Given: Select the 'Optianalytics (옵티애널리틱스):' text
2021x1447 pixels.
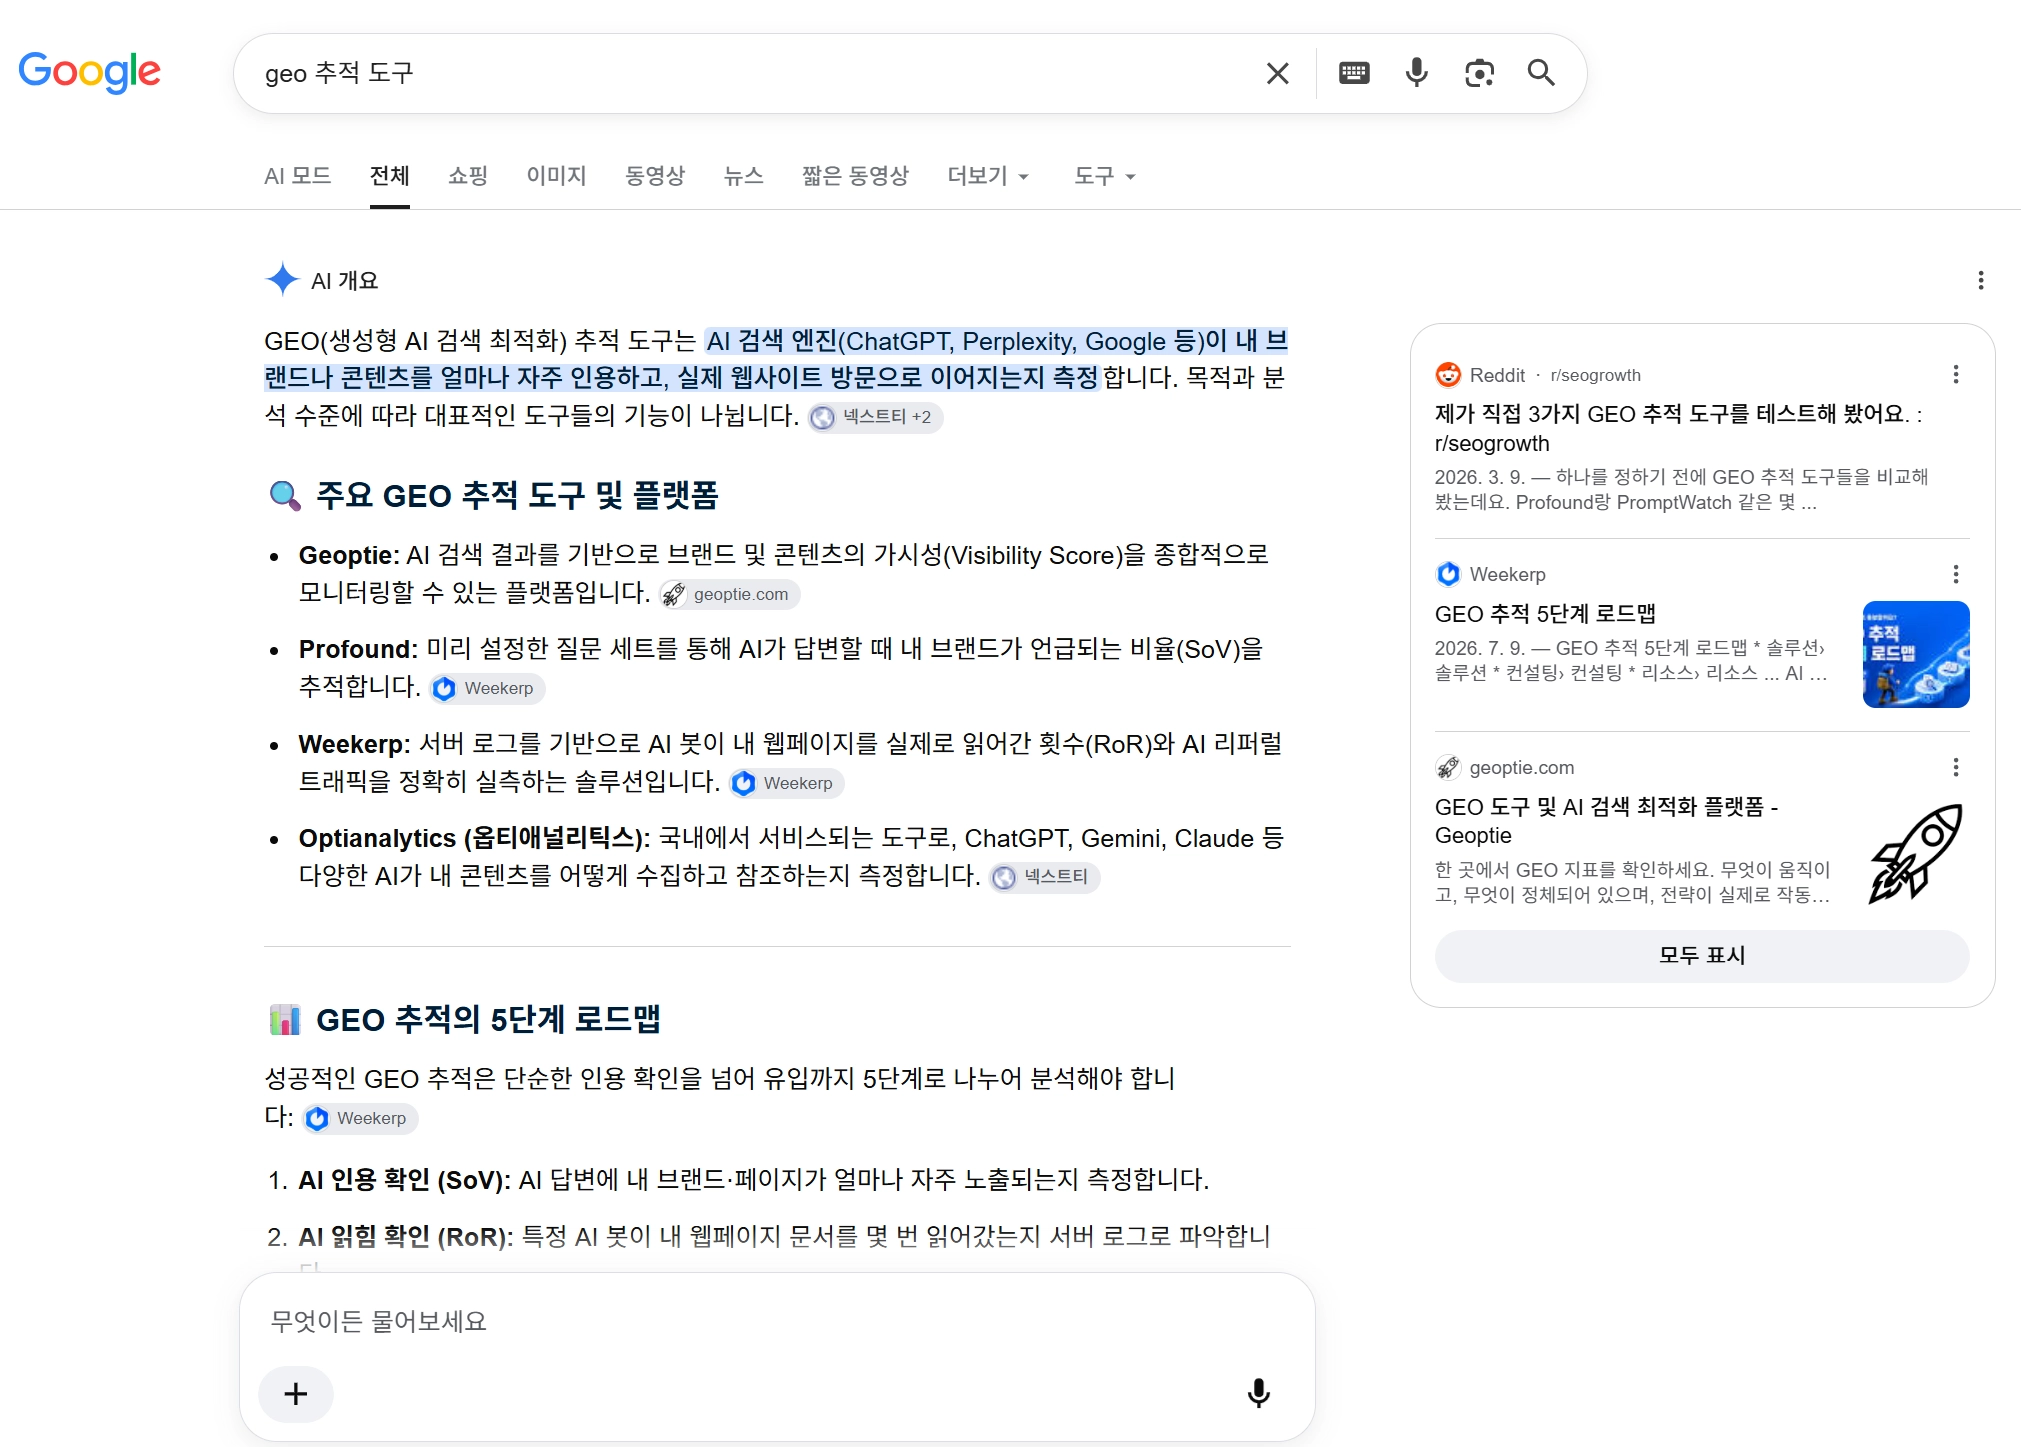Looking at the screenshot, I should tap(474, 838).
